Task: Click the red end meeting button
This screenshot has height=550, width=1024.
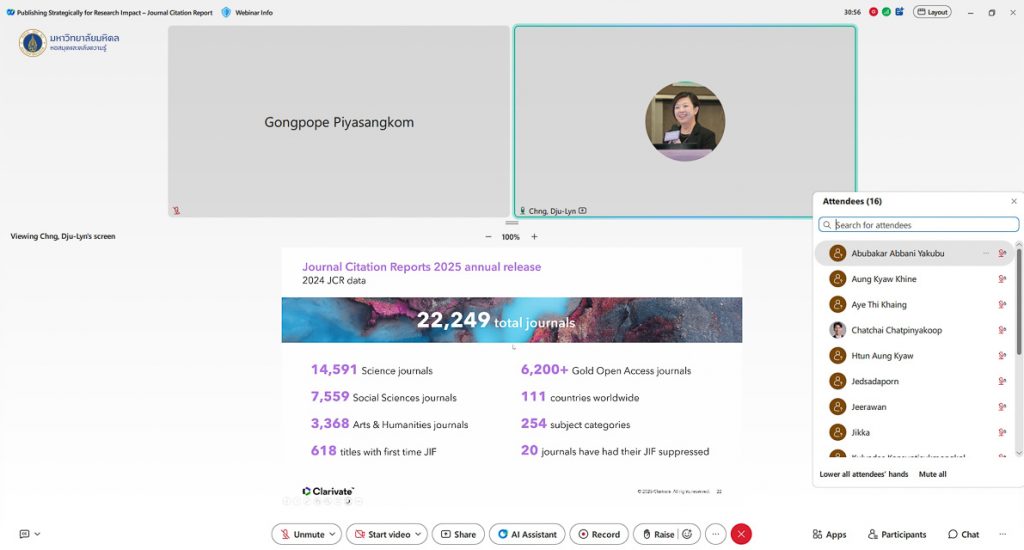Action: [741, 534]
